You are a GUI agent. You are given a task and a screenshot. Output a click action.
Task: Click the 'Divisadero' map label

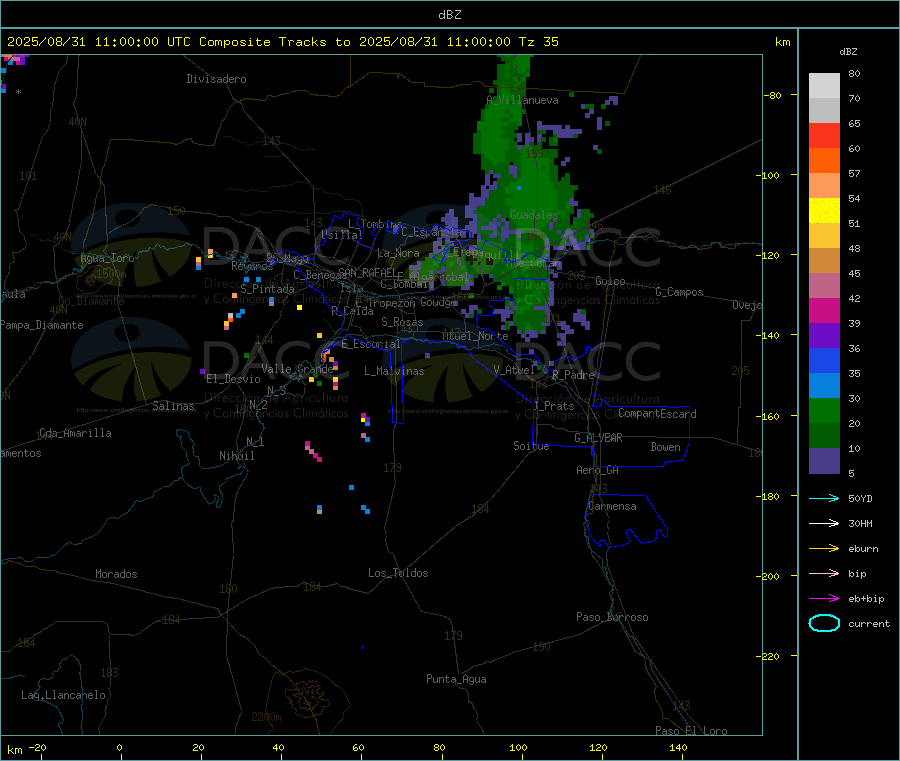tap(216, 79)
